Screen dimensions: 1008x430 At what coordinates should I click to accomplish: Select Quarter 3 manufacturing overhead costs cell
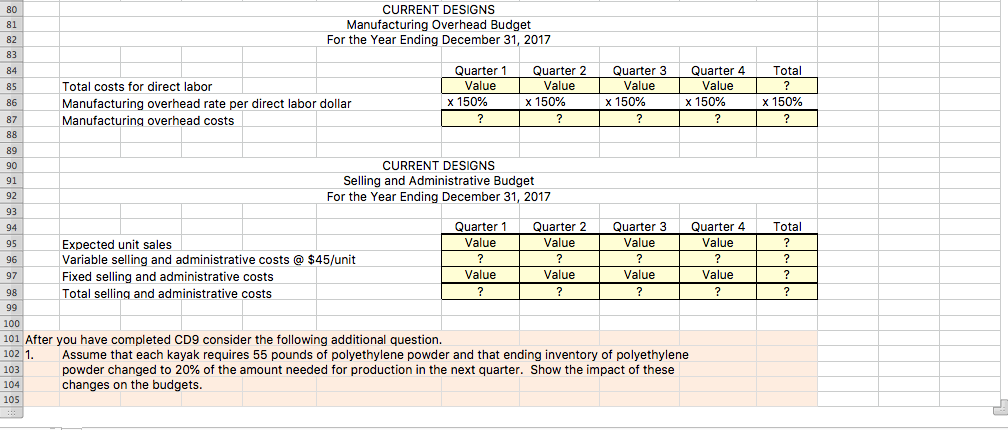[x=639, y=119]
